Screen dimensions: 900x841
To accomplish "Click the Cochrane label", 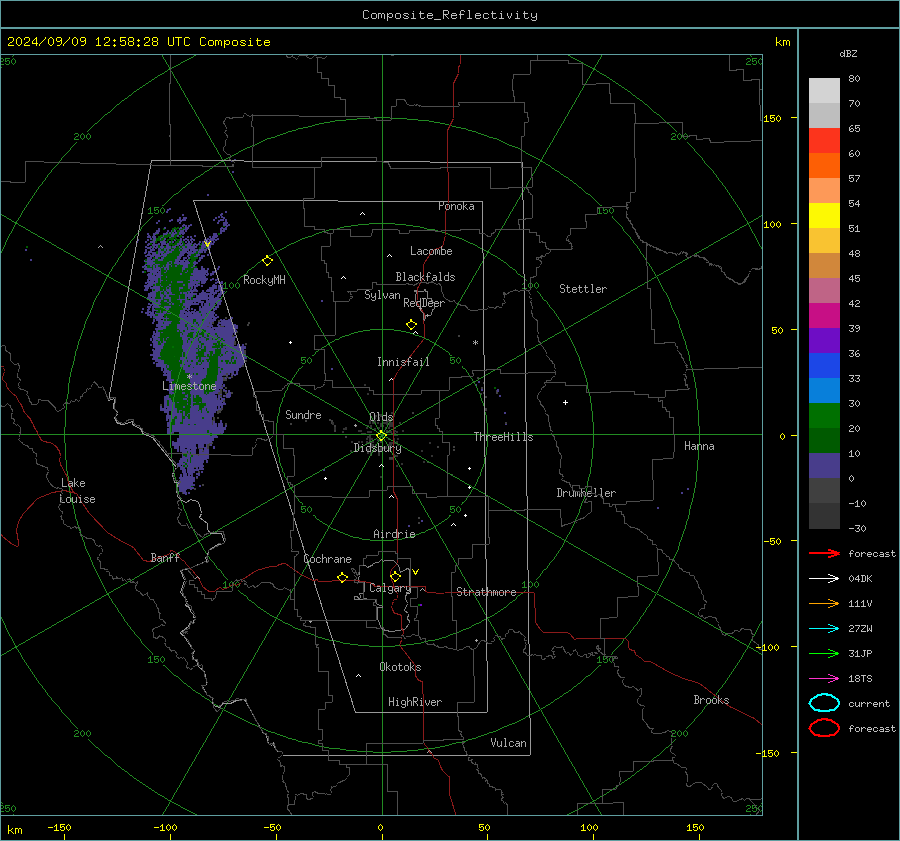I will click(x=327, y=559).
